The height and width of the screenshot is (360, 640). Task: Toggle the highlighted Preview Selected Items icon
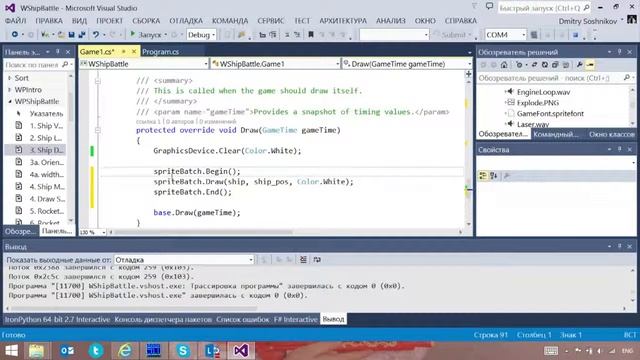pyautogui.click(x=590, y=64)
